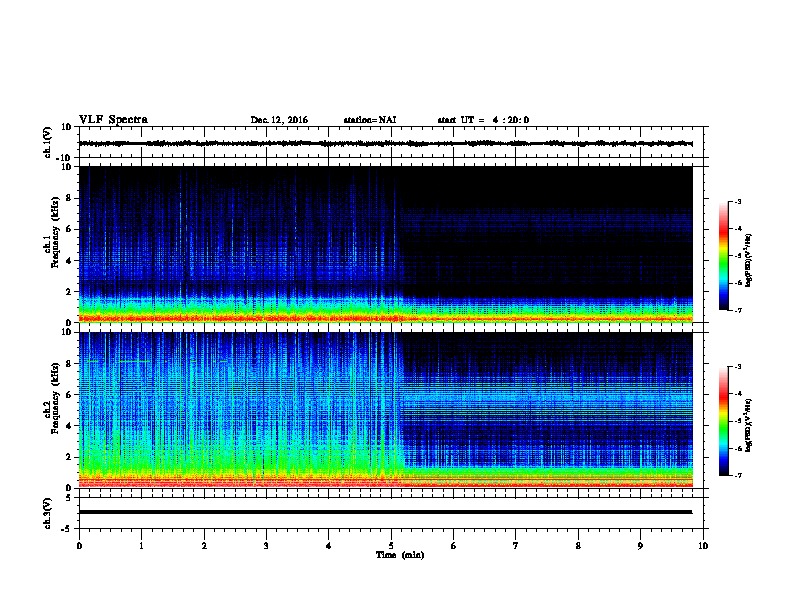Click the ch.2 "Frequency (kHz)" axis label

click(x=55, y=398)
